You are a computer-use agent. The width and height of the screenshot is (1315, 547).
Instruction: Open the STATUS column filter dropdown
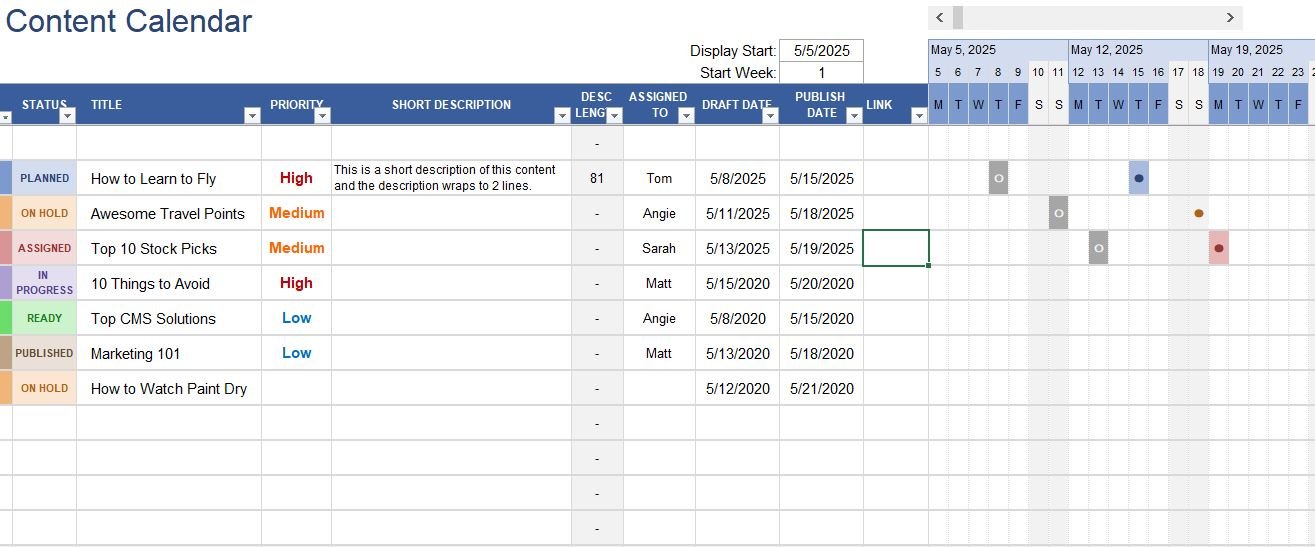point(67,116)
